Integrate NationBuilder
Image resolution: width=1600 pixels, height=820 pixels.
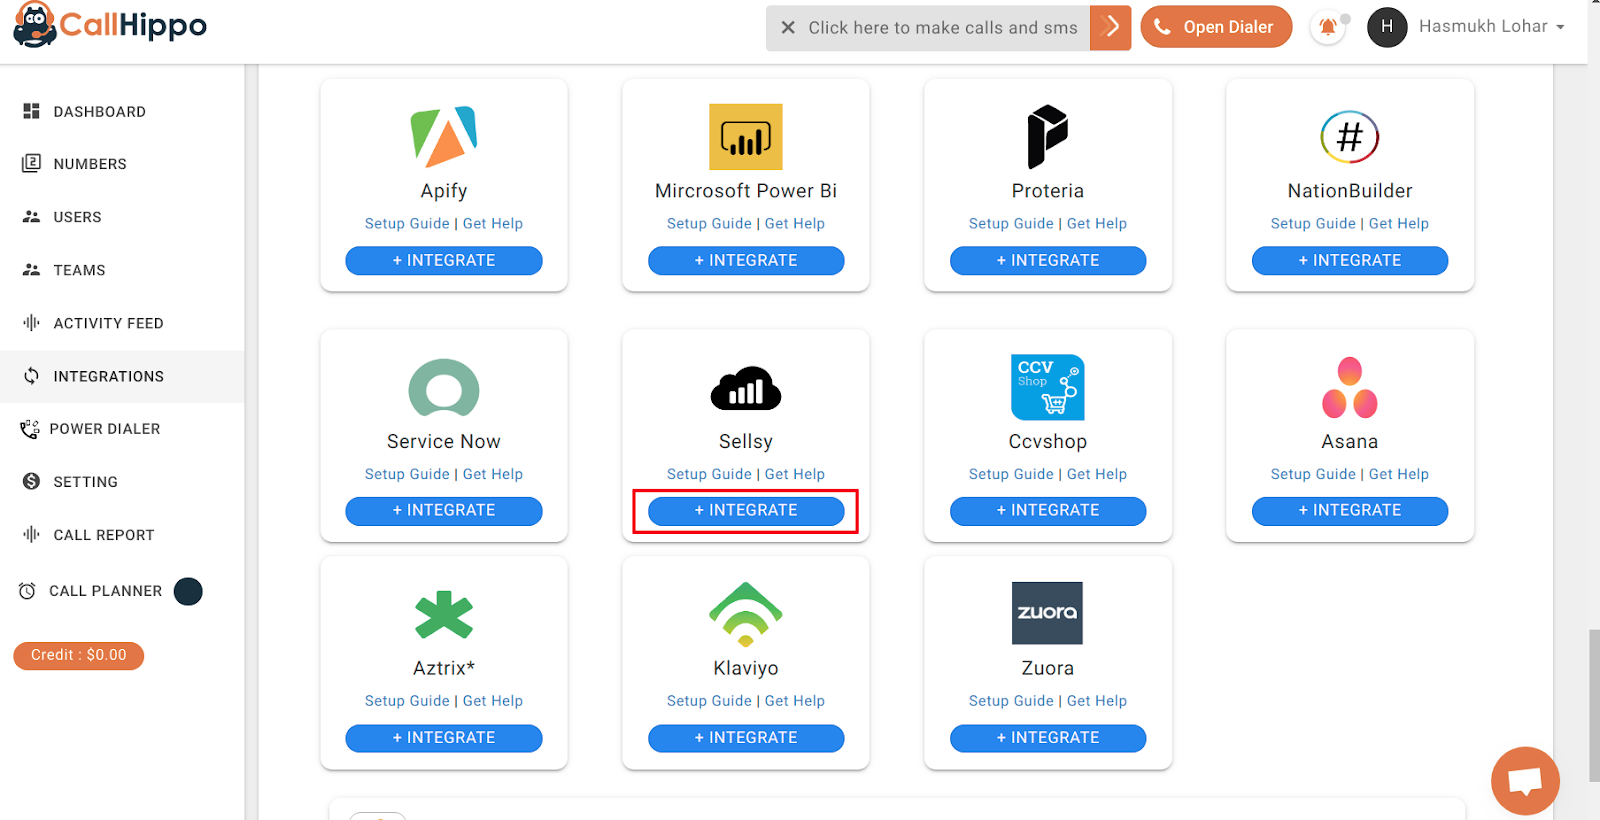coord(1350,261)
